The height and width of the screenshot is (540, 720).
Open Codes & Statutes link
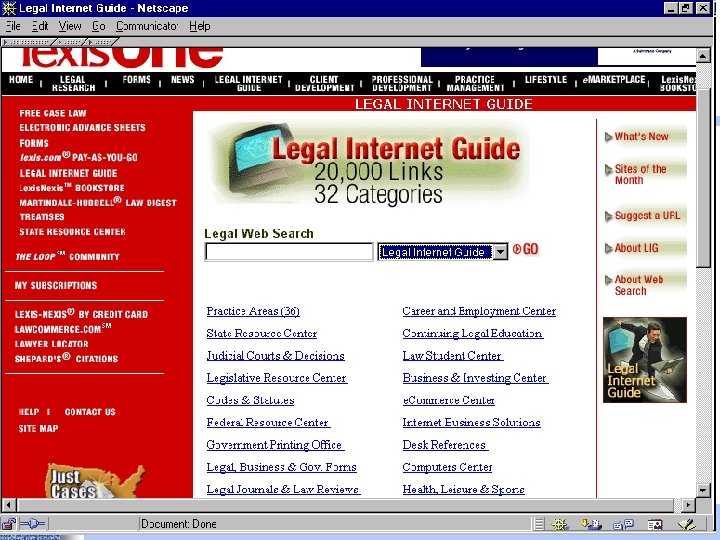click(x=250, y=400)
